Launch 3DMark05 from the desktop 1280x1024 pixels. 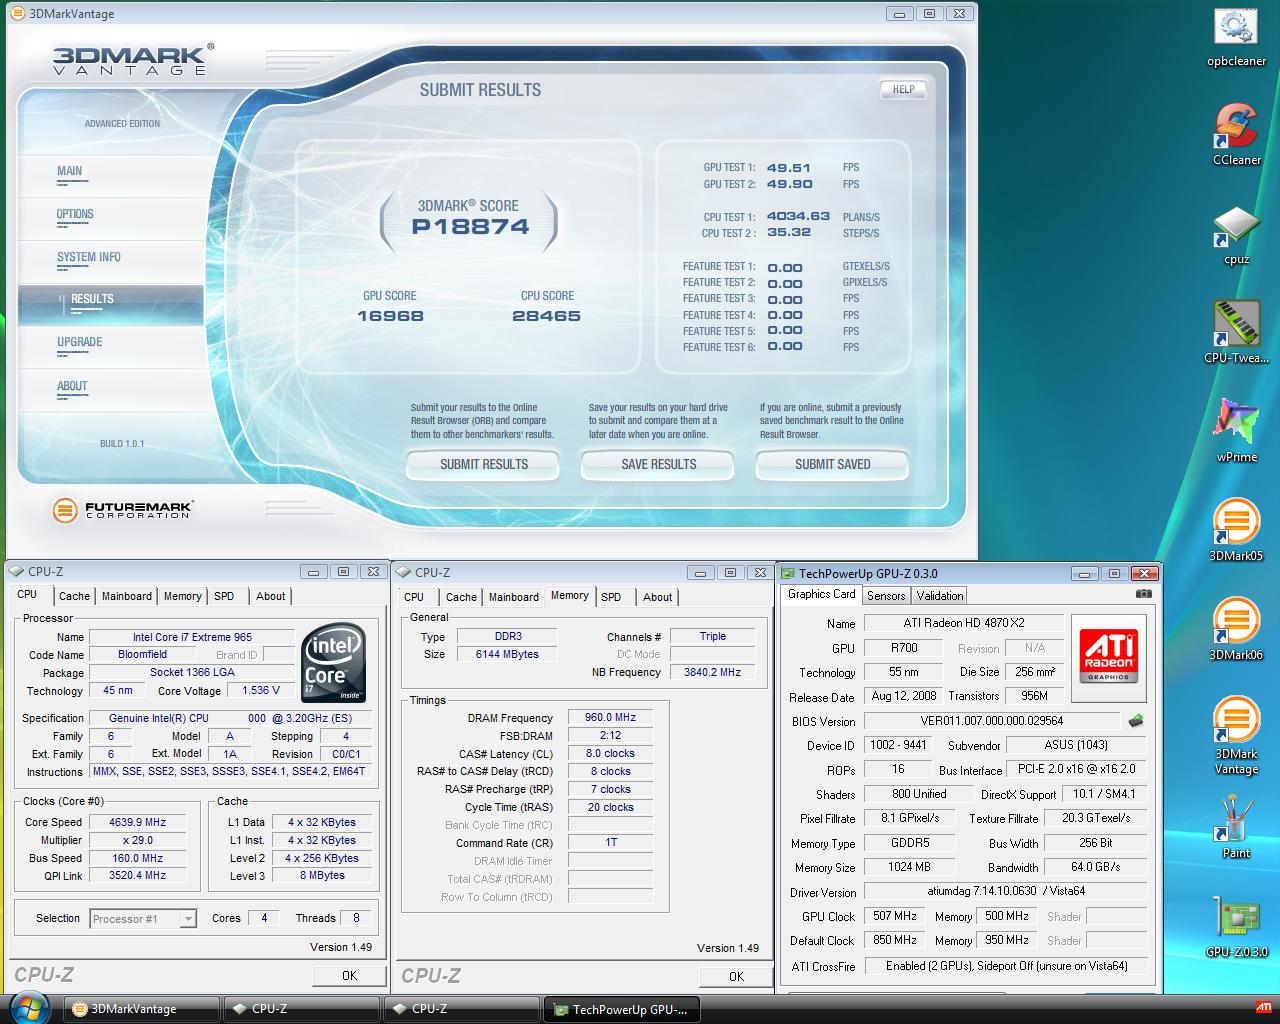tap(1236, 529)
